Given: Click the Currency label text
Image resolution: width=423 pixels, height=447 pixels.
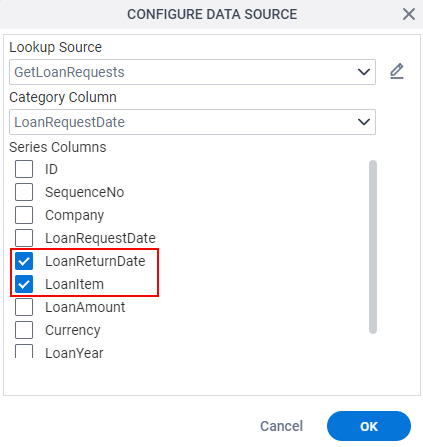Looking at the screenshot, I should tap(73, 330).
